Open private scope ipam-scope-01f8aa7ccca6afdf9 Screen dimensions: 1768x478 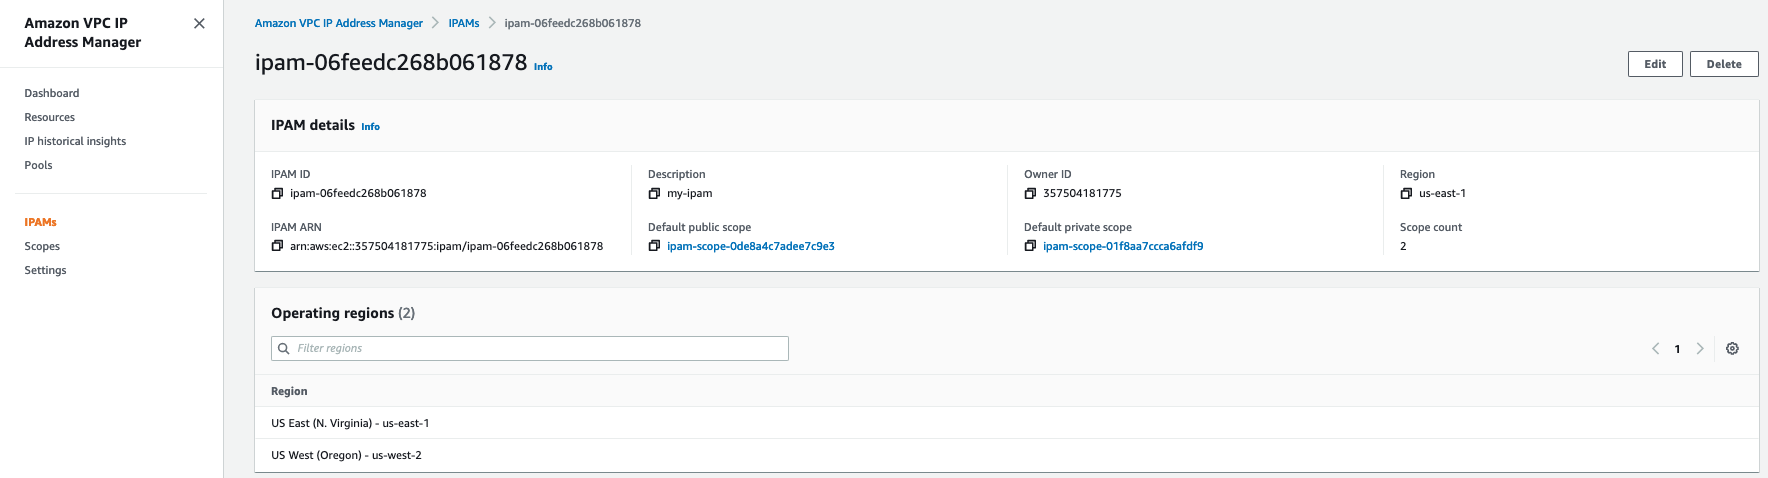tap(1123, 247)
